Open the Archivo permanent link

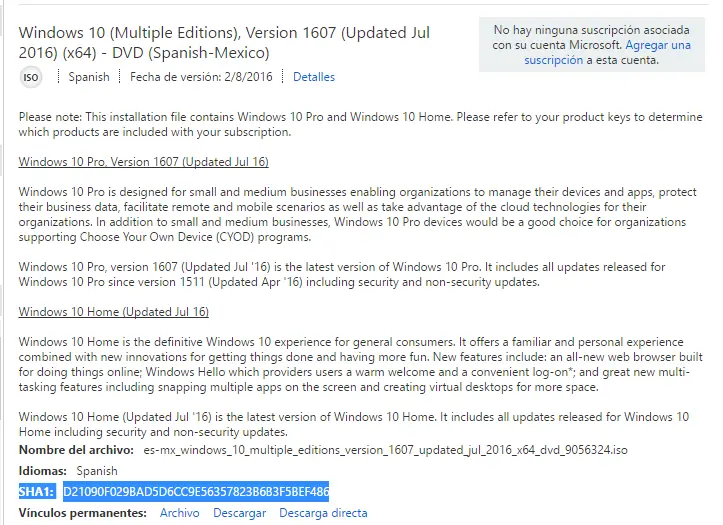click(x=179, y=513)
